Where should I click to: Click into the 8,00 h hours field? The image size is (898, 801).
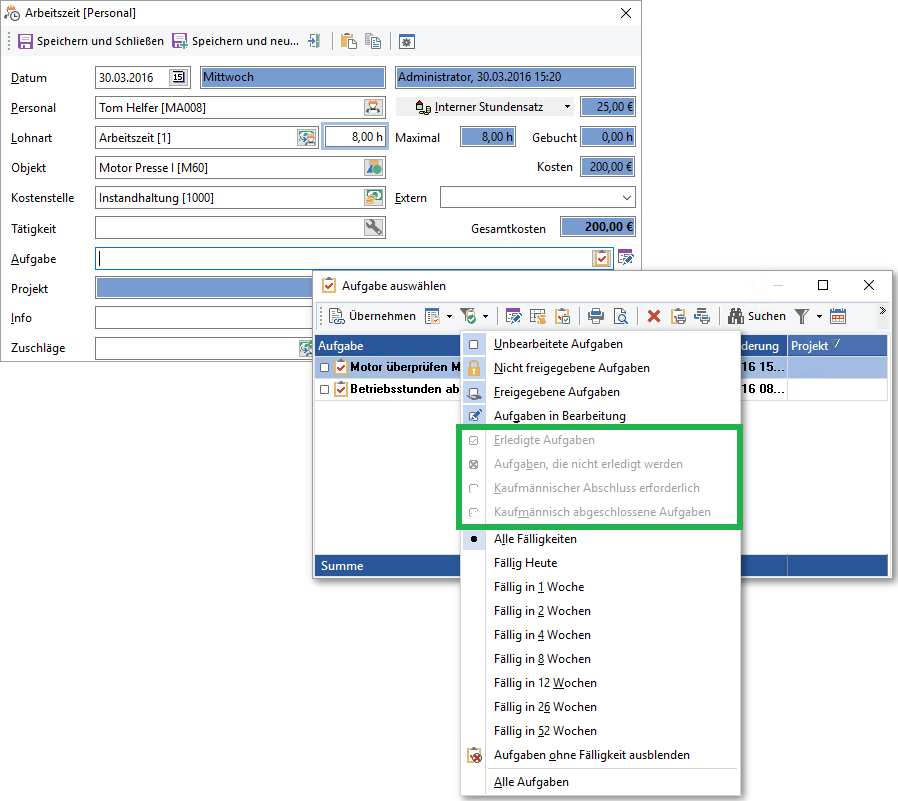point(355,137)
